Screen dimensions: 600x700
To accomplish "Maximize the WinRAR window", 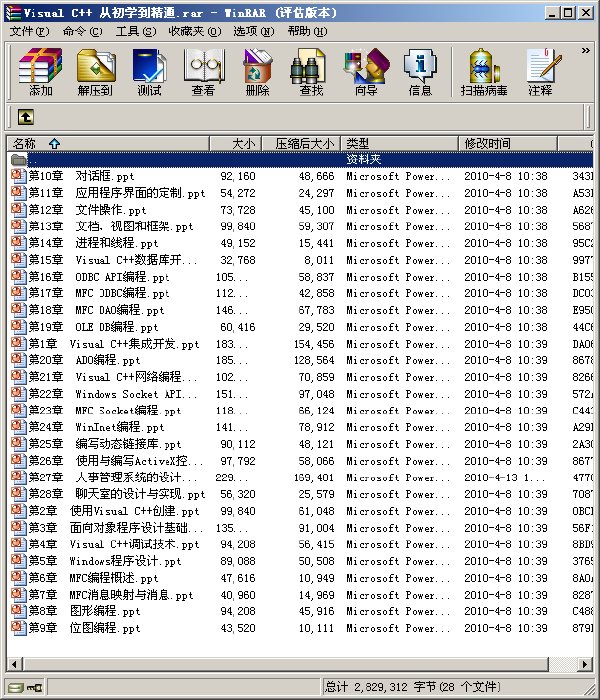I will pos(568,13).
